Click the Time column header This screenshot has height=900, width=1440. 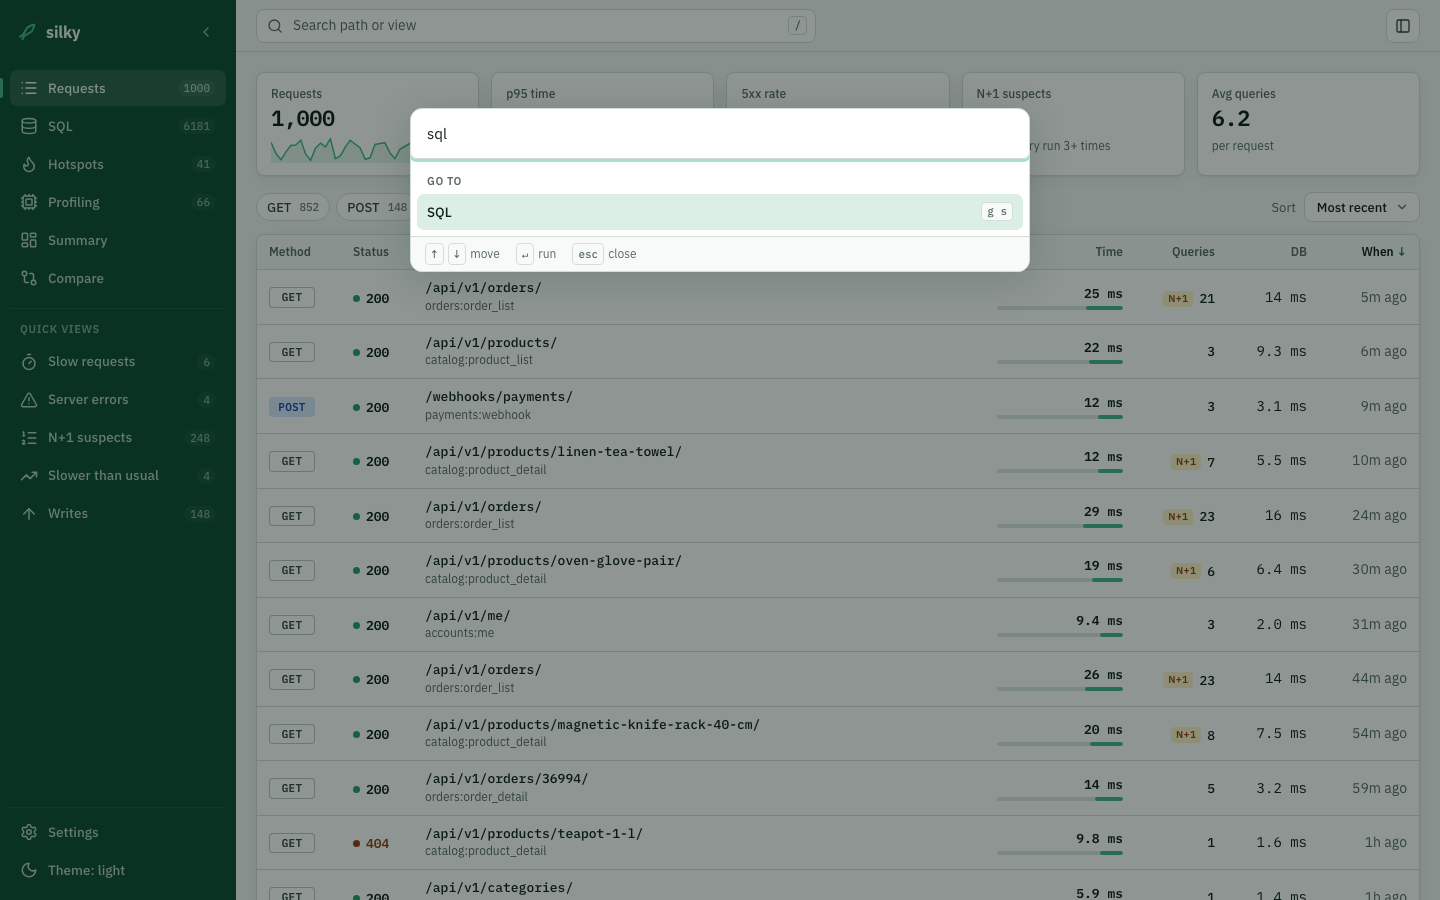pyautogui.click(x=1109, y=252)
